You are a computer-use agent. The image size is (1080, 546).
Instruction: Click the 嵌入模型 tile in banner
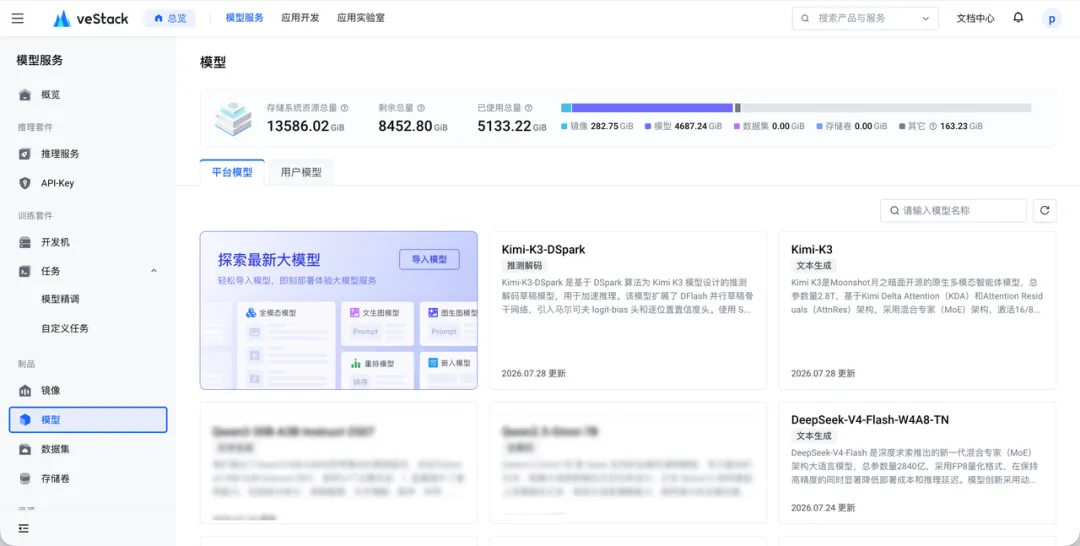[x=449, y=370]
